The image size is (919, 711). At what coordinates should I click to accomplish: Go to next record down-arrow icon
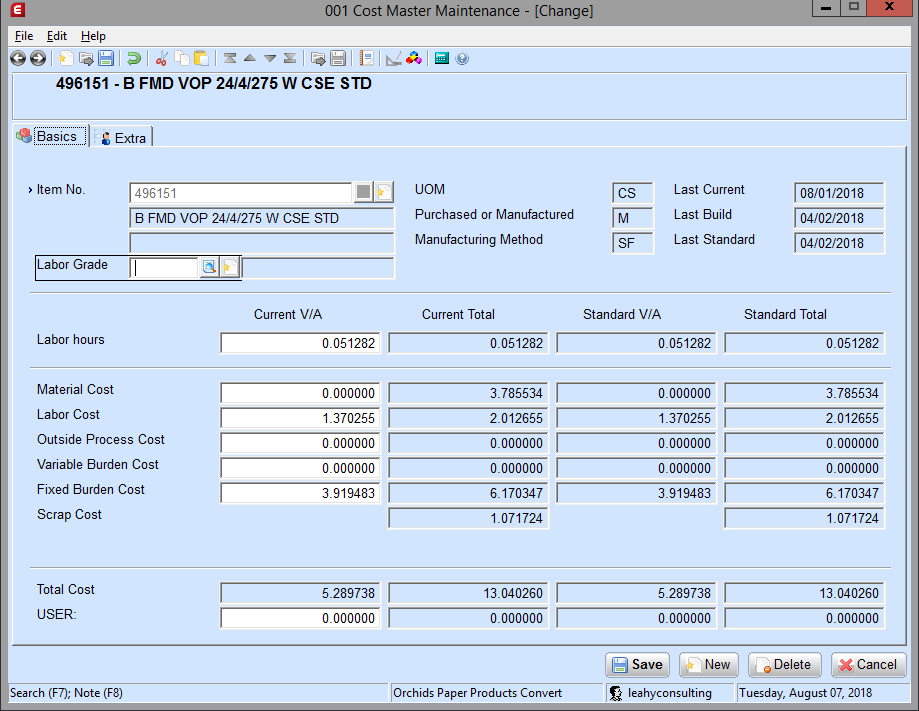[x=270, y=58]
